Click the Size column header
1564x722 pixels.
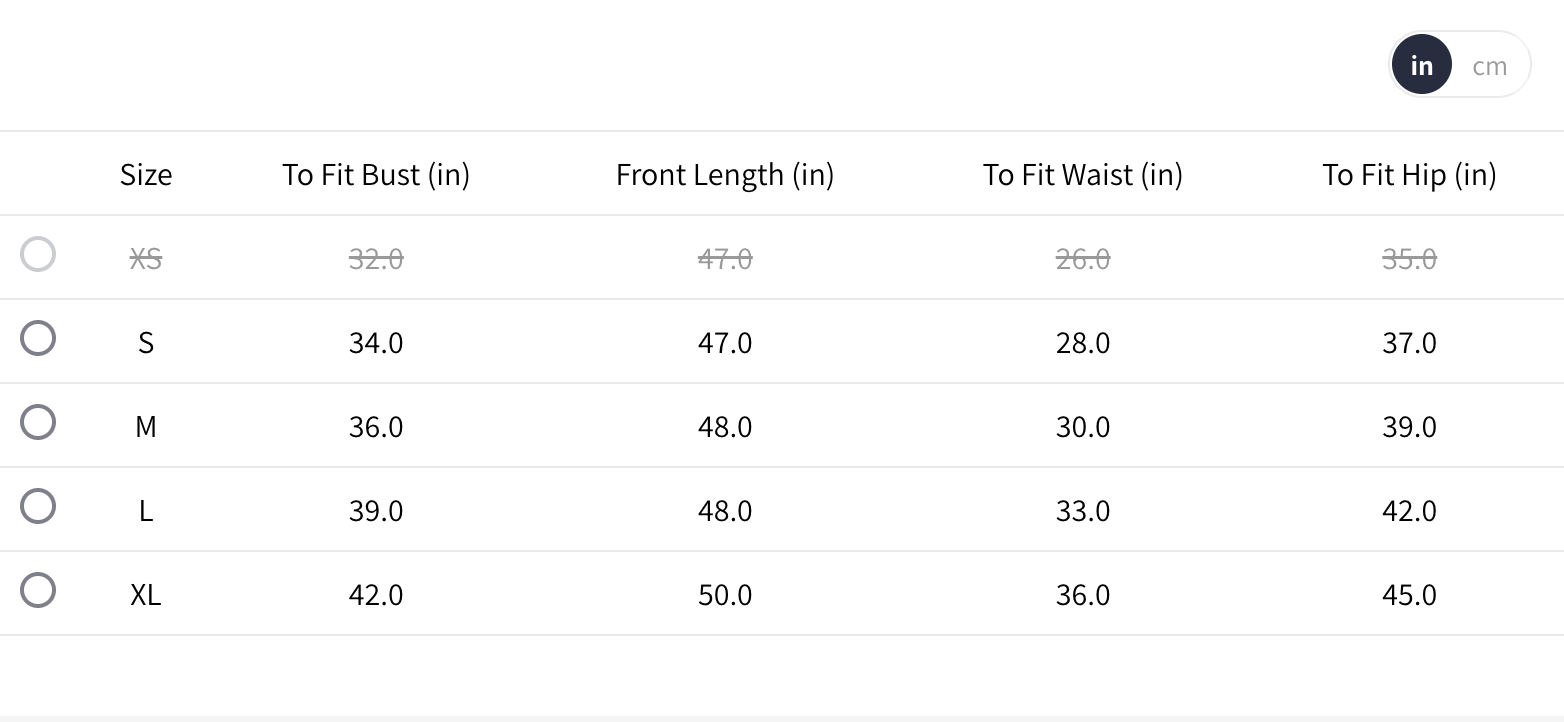[146, 175]
